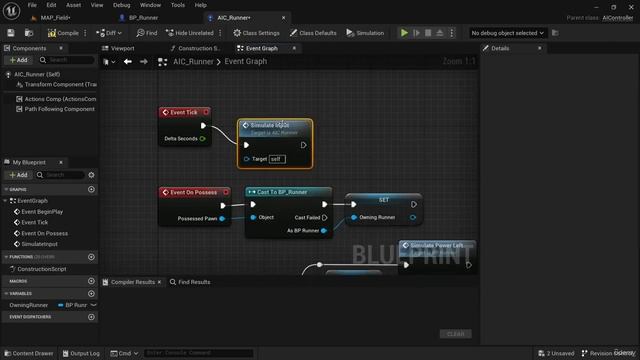
Task: Click the frame skip button
Action: click(x=416, y=33)
